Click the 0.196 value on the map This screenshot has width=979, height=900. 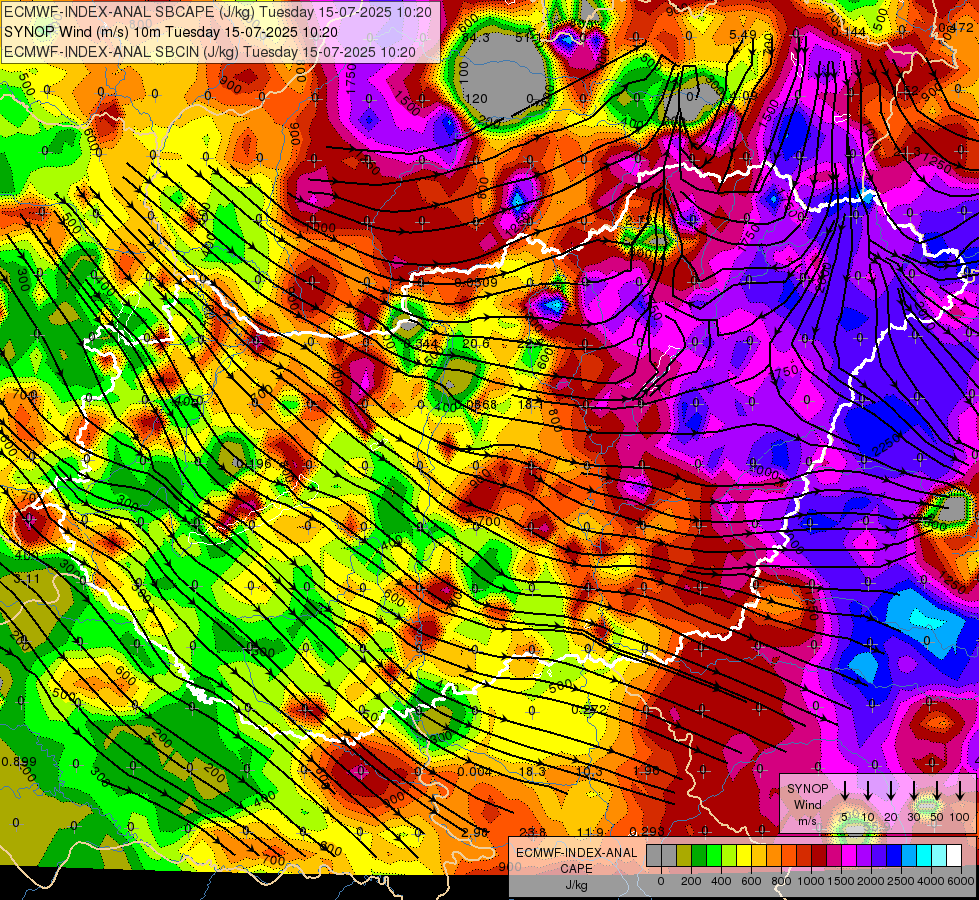(253, 463)
